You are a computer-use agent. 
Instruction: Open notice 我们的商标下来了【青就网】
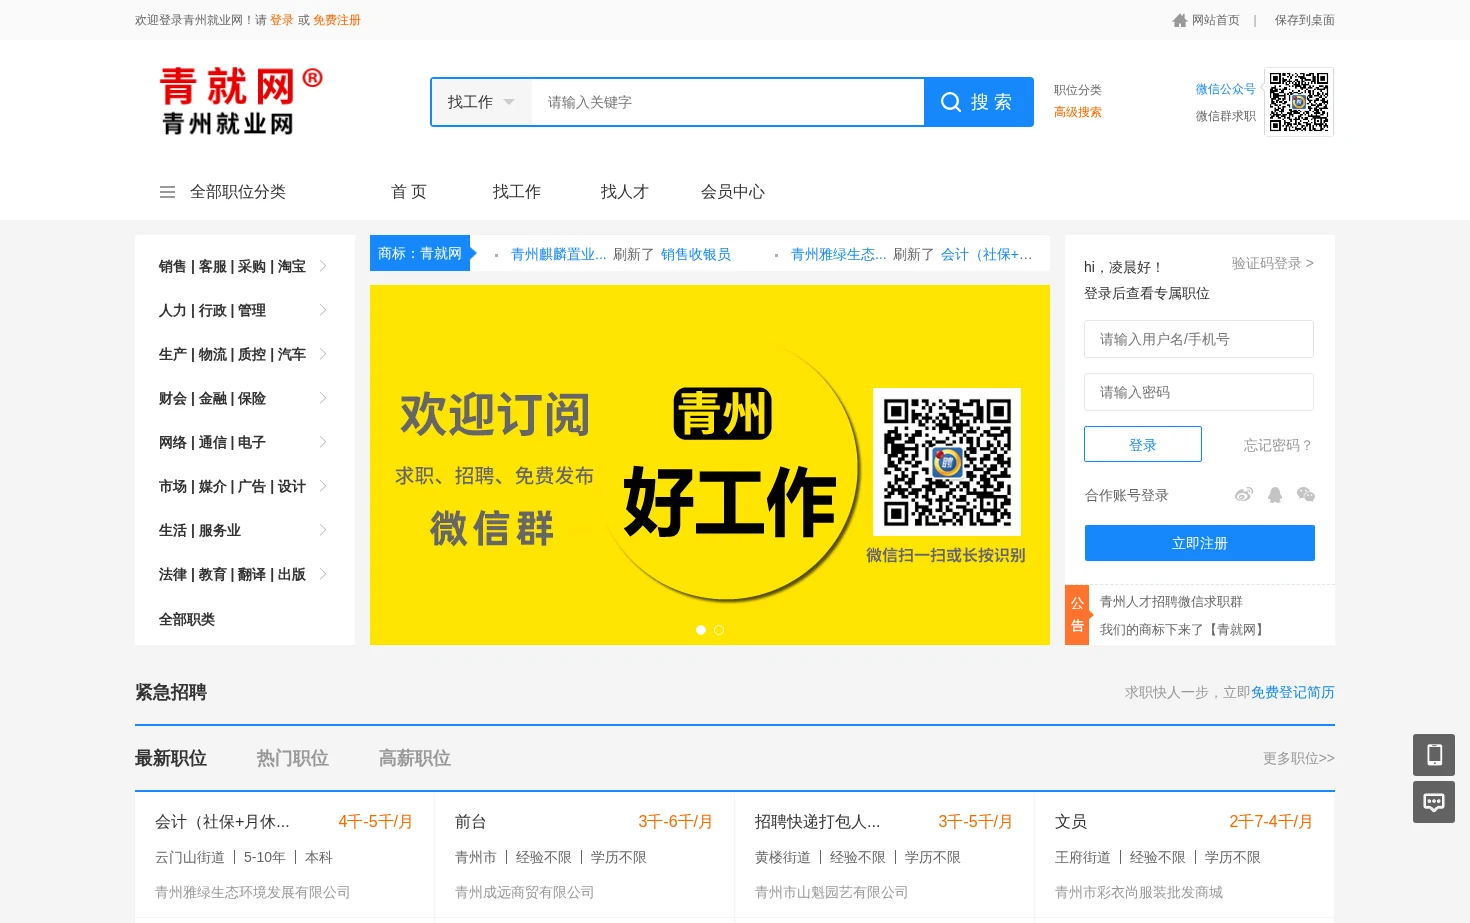click(1184, 629)
